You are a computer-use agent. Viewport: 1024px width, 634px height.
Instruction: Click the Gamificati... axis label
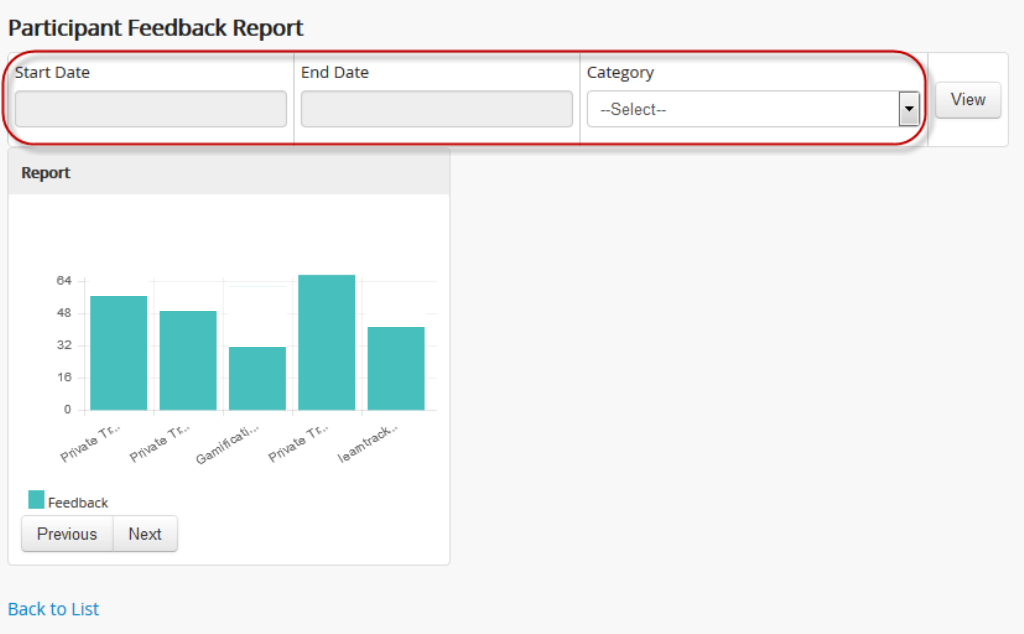(x=228, y=444)
